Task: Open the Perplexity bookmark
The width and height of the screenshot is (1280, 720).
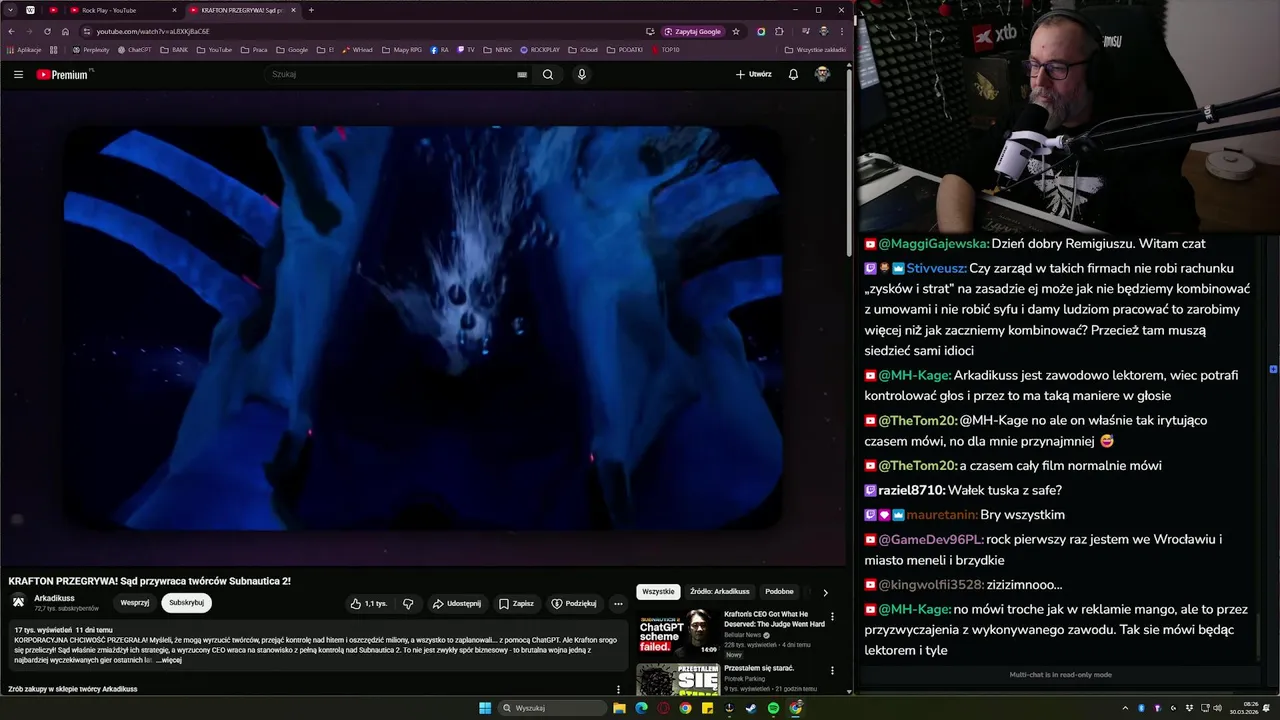Action: click(x=90, y=49)
